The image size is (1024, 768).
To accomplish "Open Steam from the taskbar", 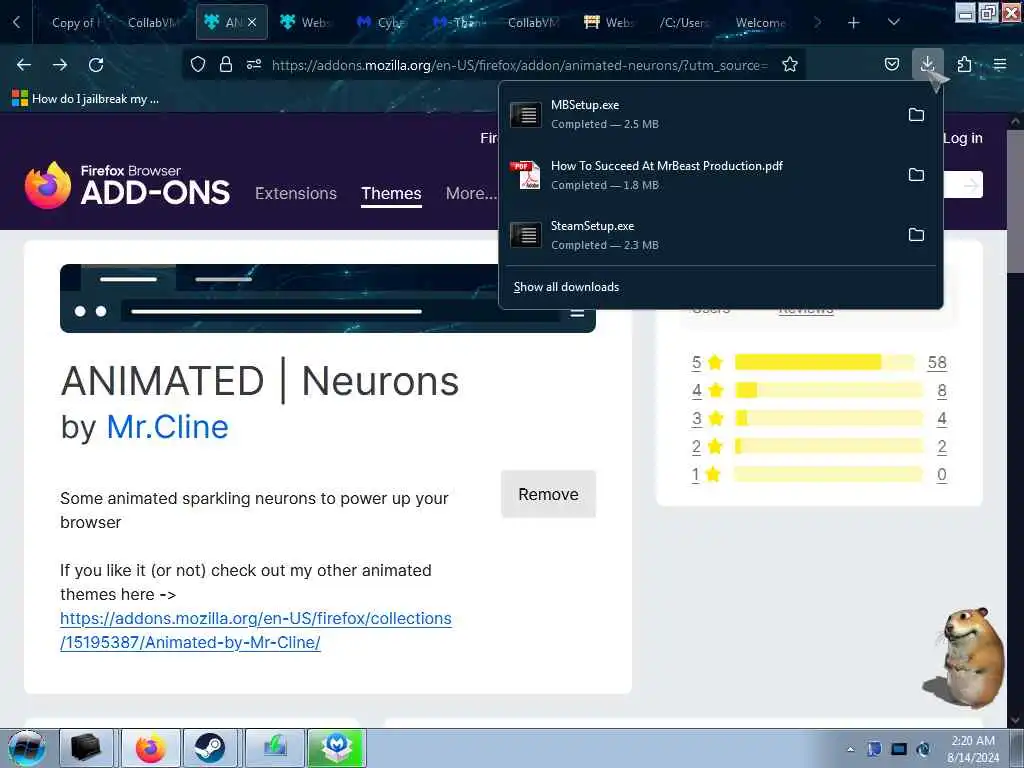I will 210,748.
